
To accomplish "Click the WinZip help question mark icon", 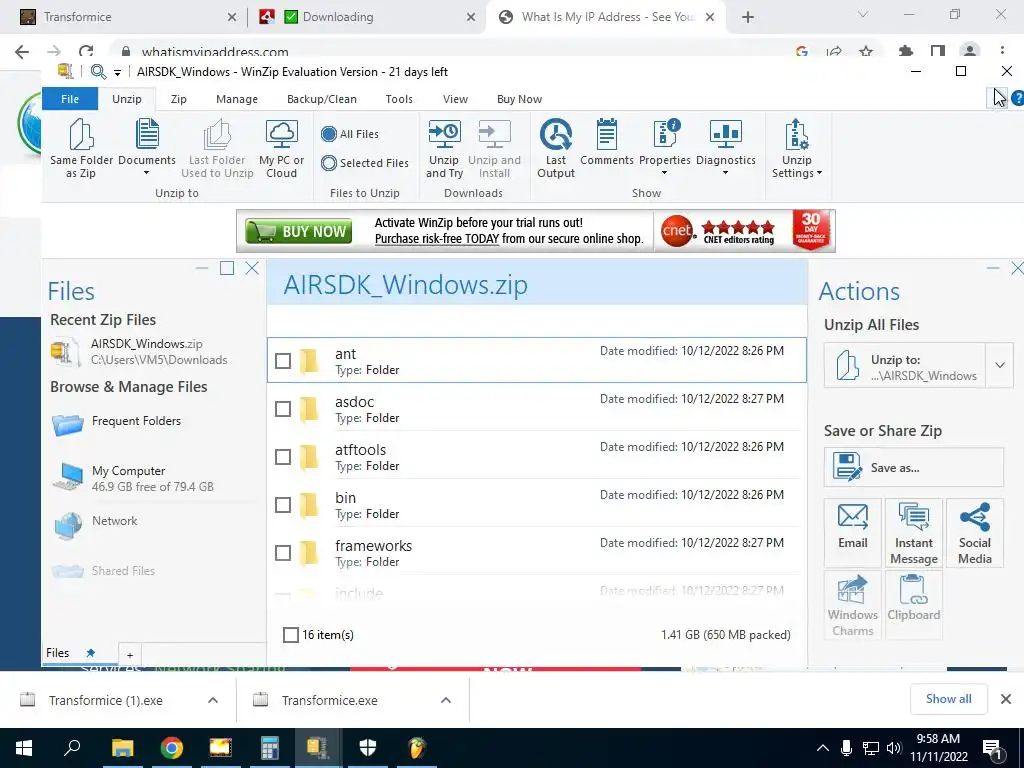I will click(1017, 98).
